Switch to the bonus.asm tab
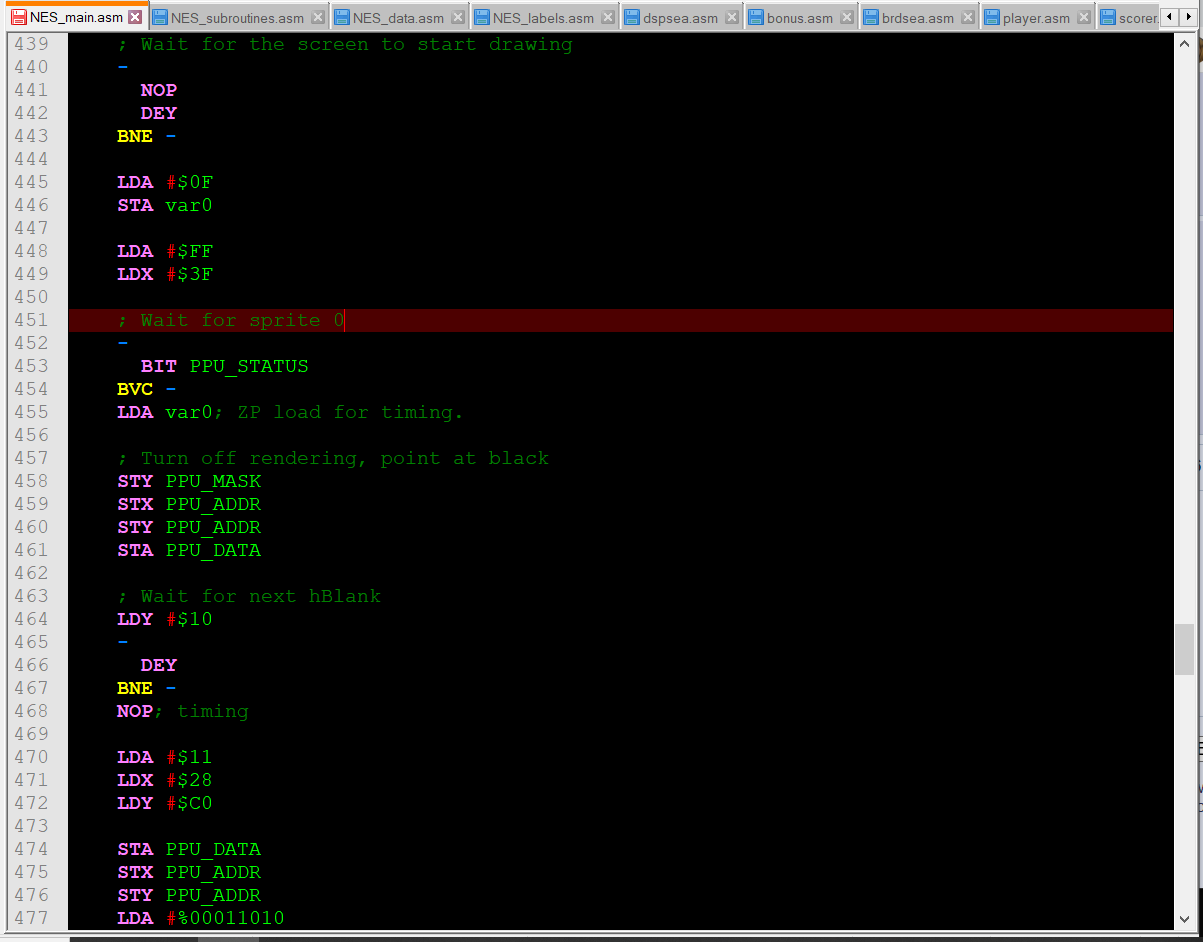The height and width of the screenshot is (942, 1203). click(x=799, y=18)
